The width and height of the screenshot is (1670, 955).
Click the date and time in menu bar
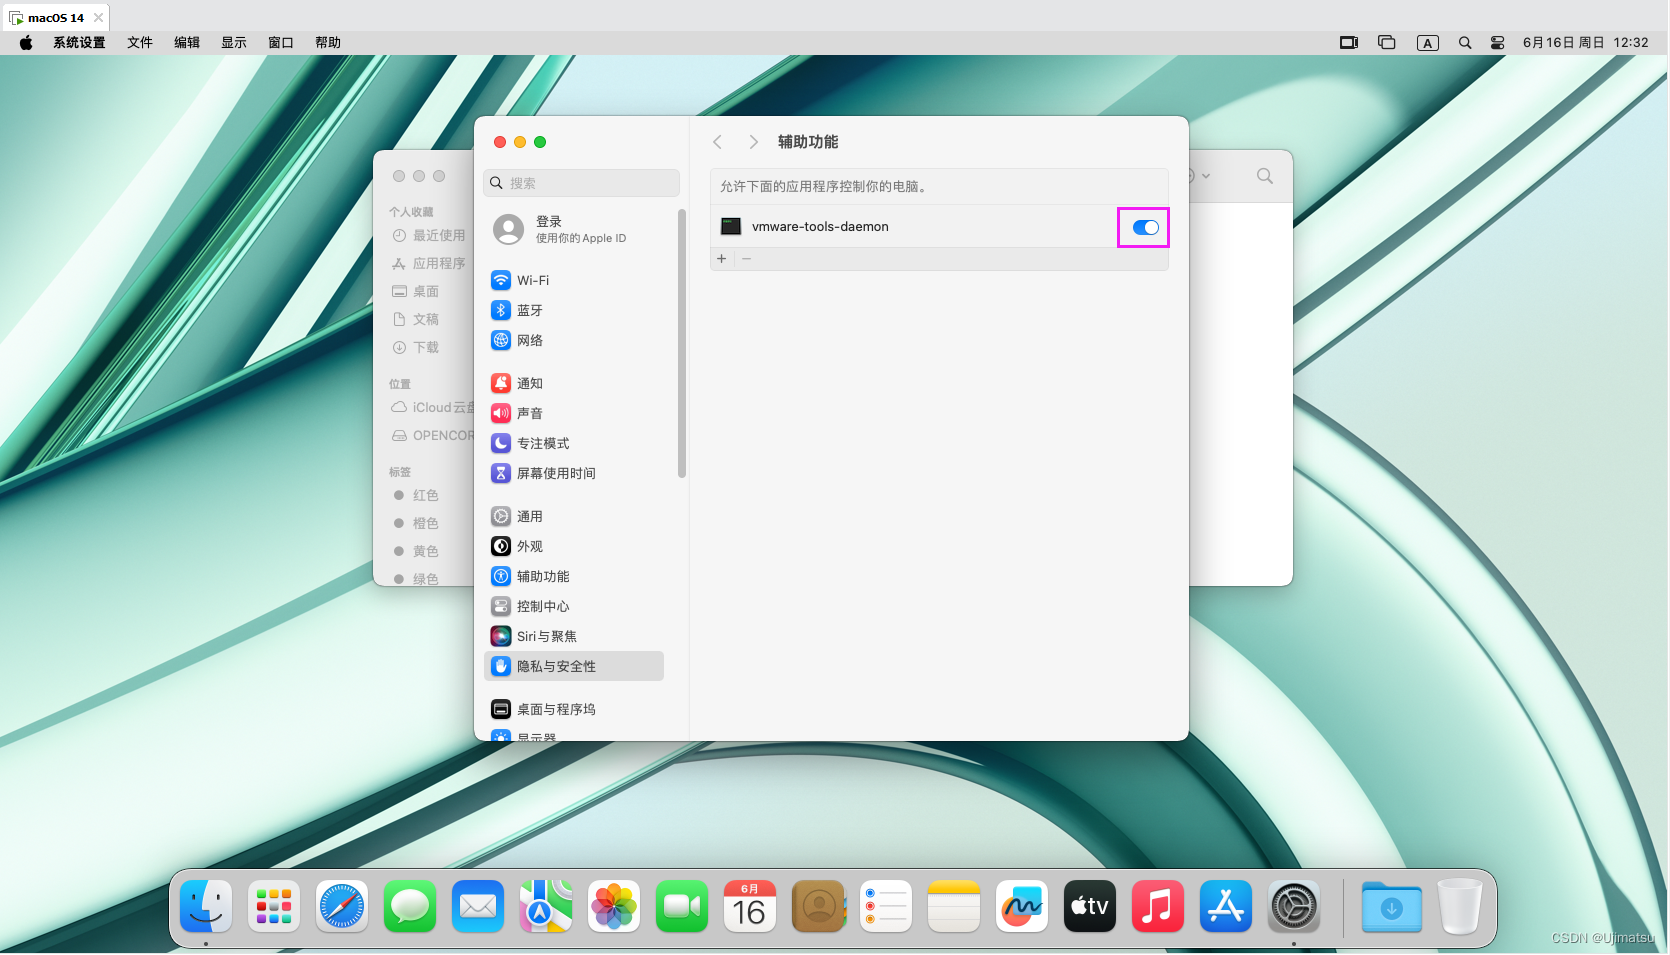point(1585,42)
